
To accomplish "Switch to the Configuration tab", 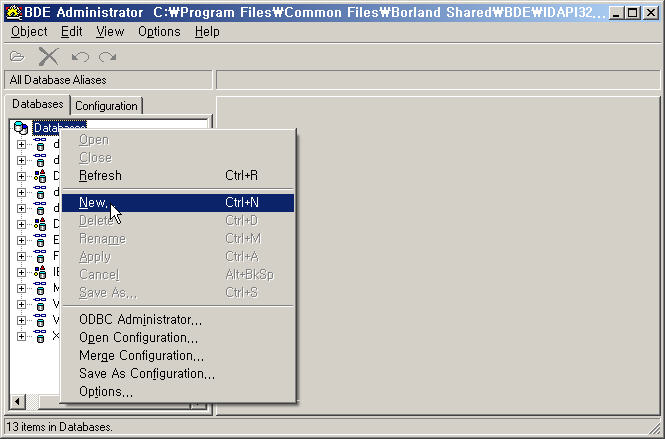I will 106,106.
